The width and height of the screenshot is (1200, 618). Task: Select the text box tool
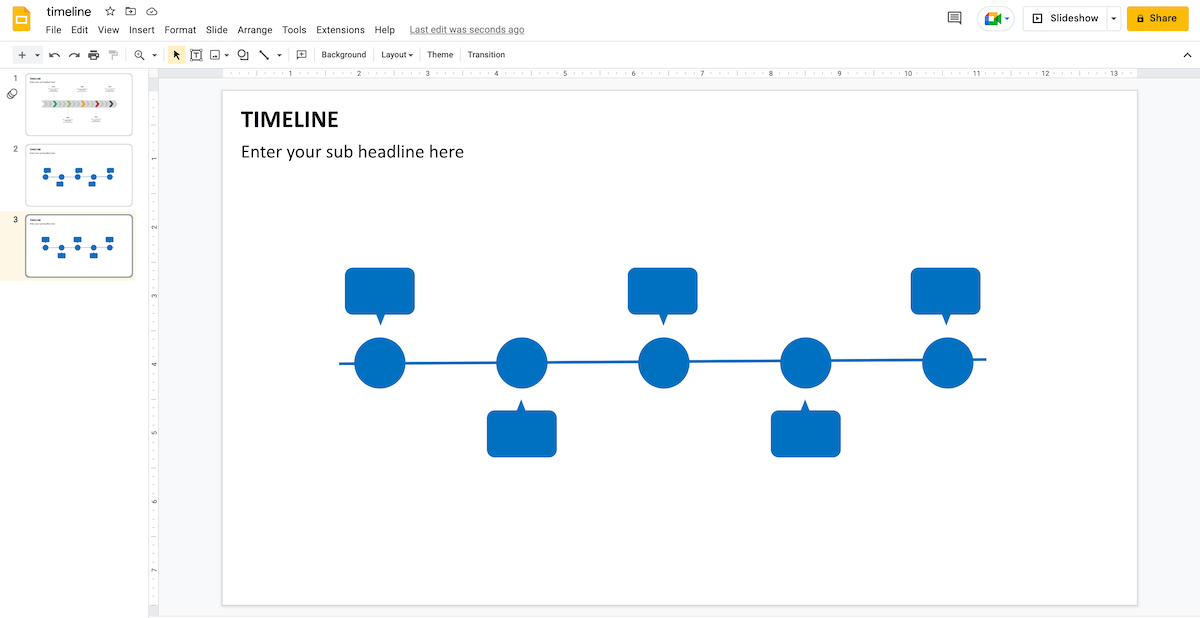pyautogui.click(x=196, y=55)
